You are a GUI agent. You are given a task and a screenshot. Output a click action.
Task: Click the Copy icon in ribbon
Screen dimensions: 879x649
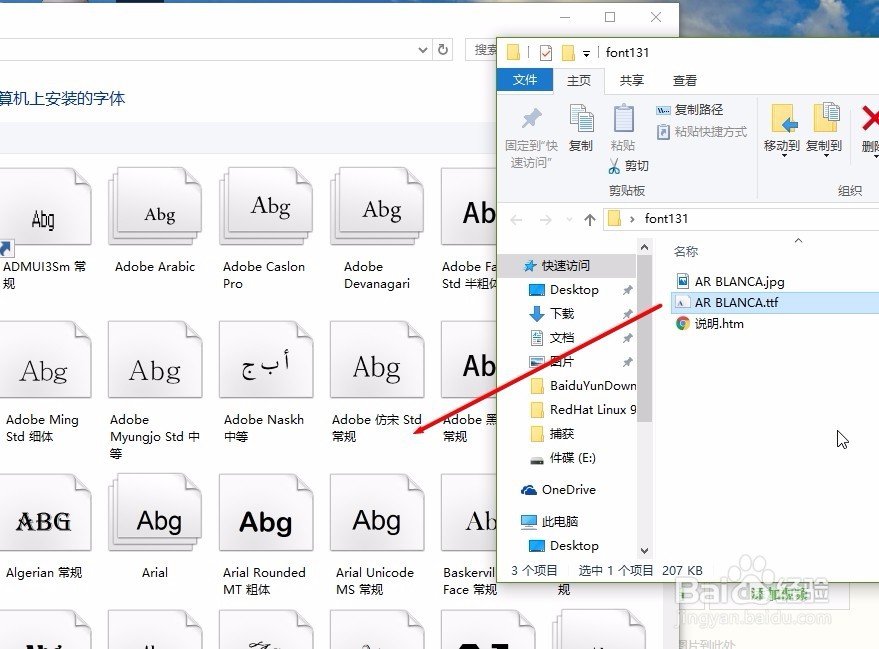coord(581,118)
